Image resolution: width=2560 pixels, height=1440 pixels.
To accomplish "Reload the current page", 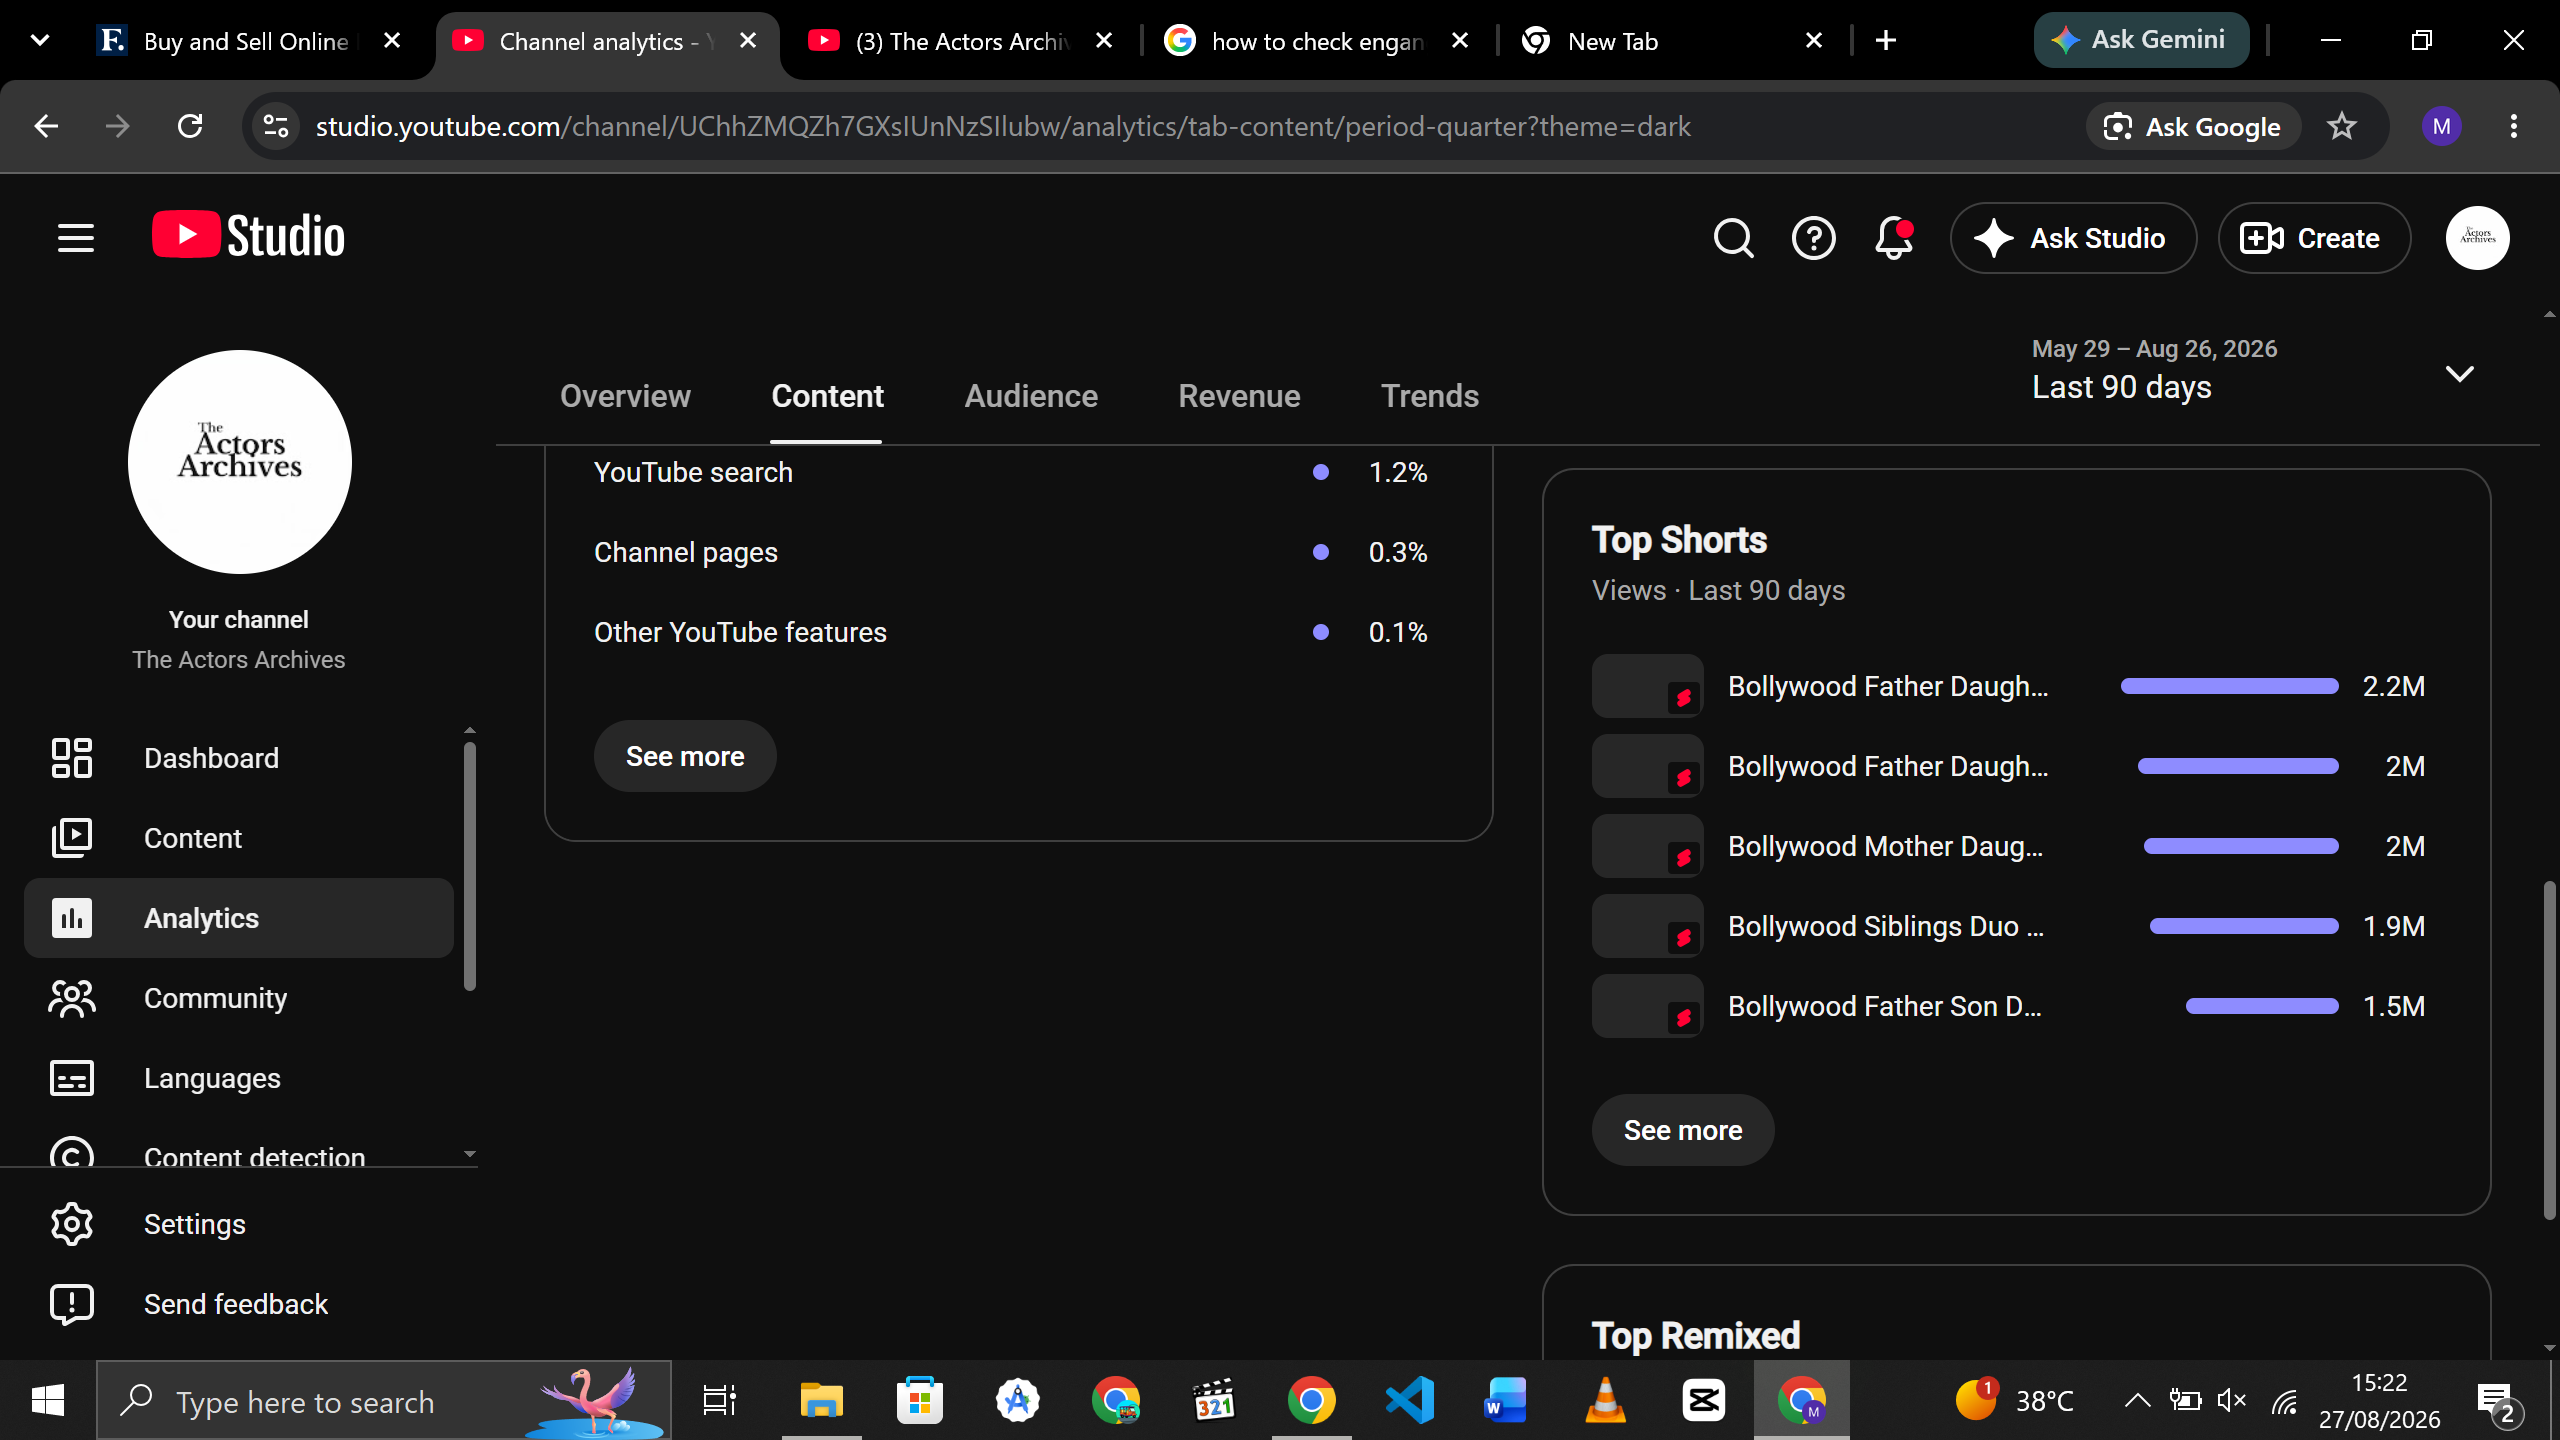I will tap(190, 126).
